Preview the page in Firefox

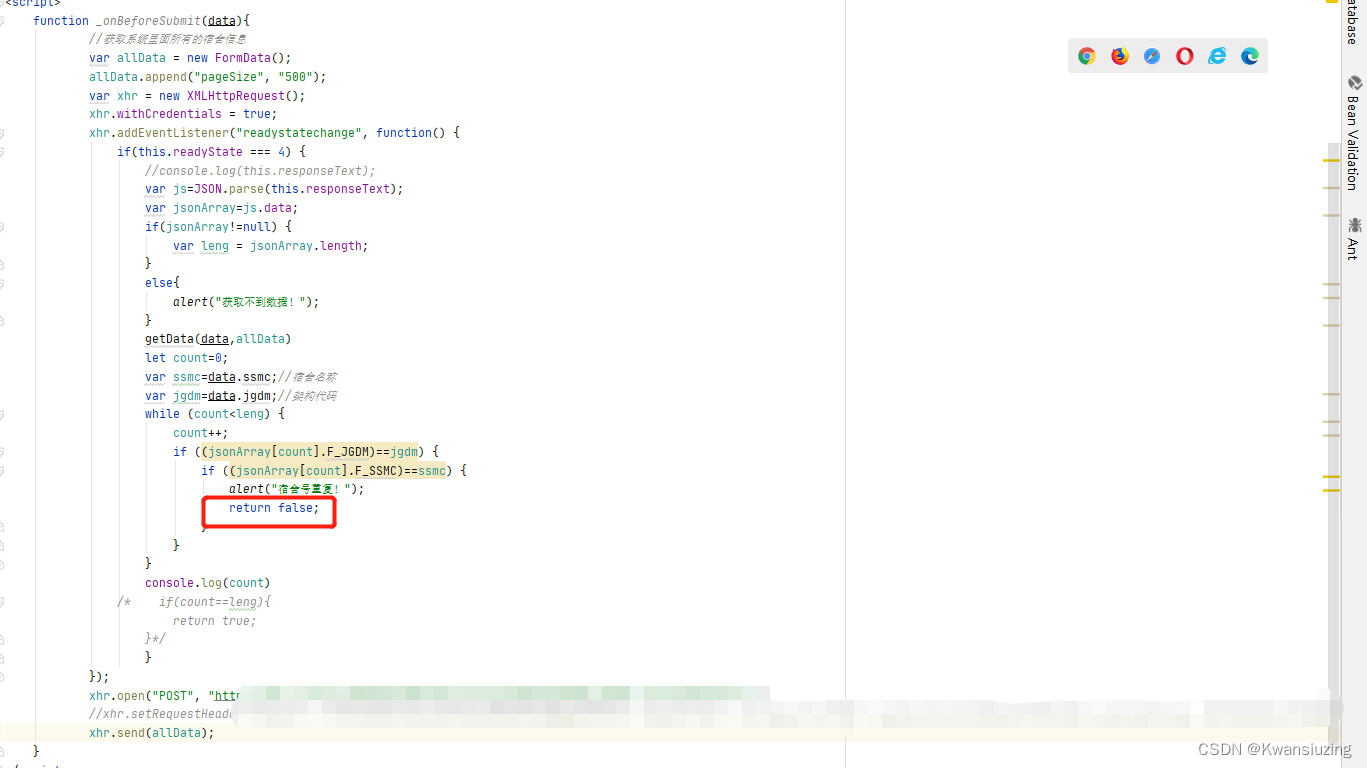pyautogui.click(x=1120, y=56)
